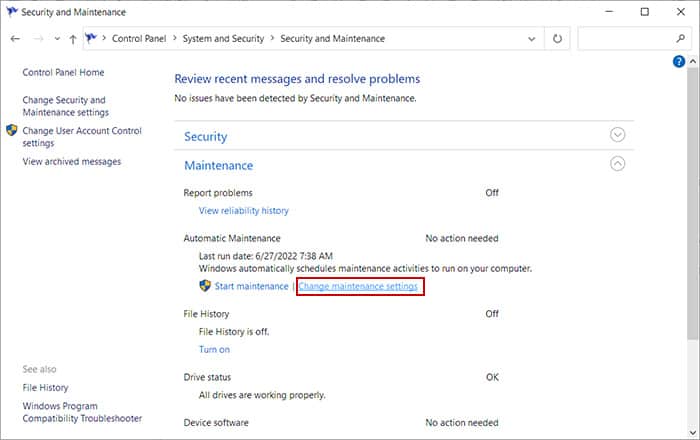This screenshot has width=700, height=440.
Task: Click 'All drives are working properly' text
Action: click(262, 395)
